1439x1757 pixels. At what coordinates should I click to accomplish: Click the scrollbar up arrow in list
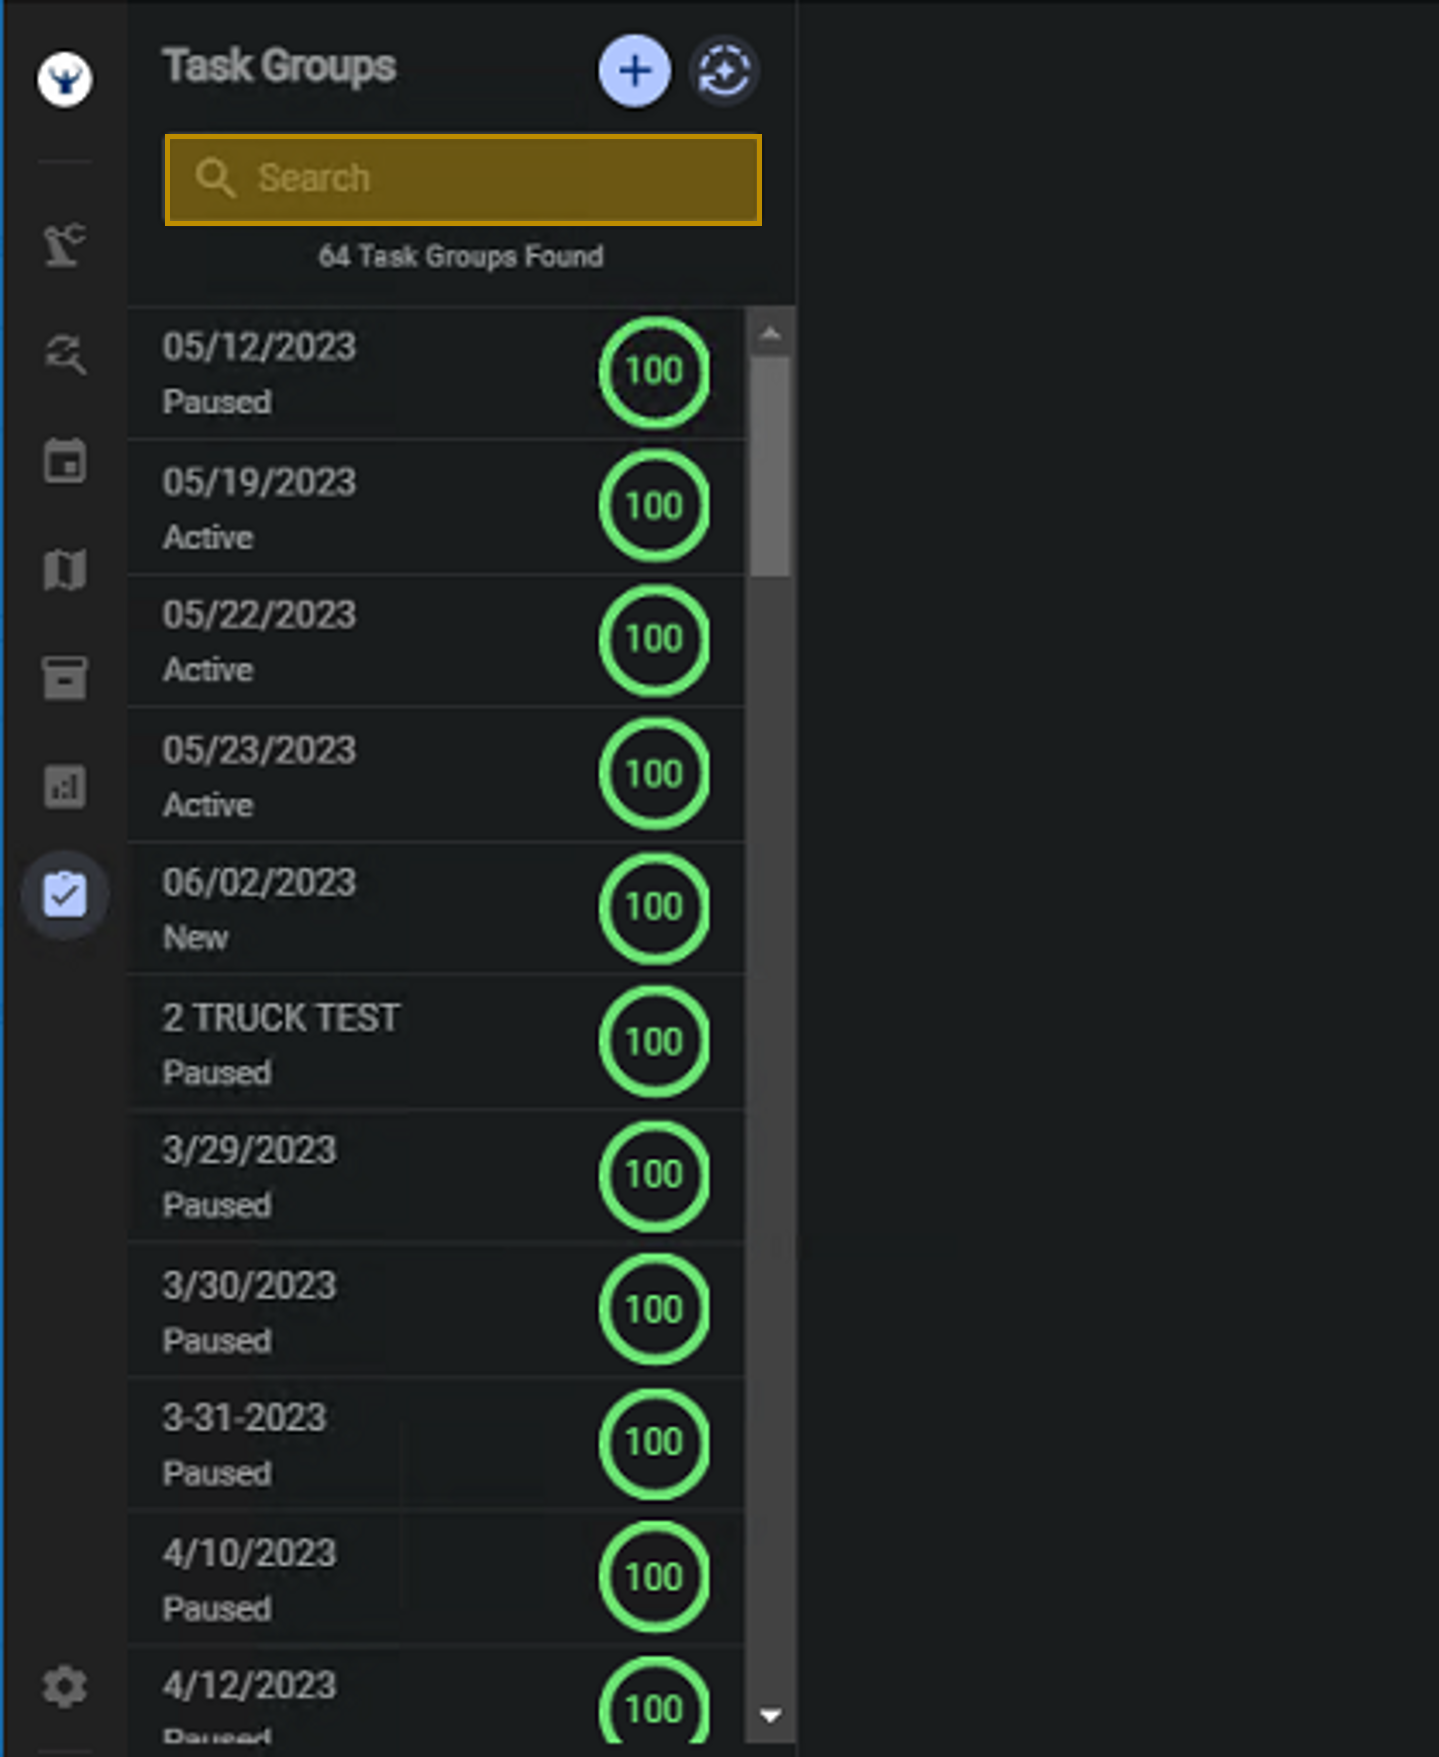click(x=770, y=334)
